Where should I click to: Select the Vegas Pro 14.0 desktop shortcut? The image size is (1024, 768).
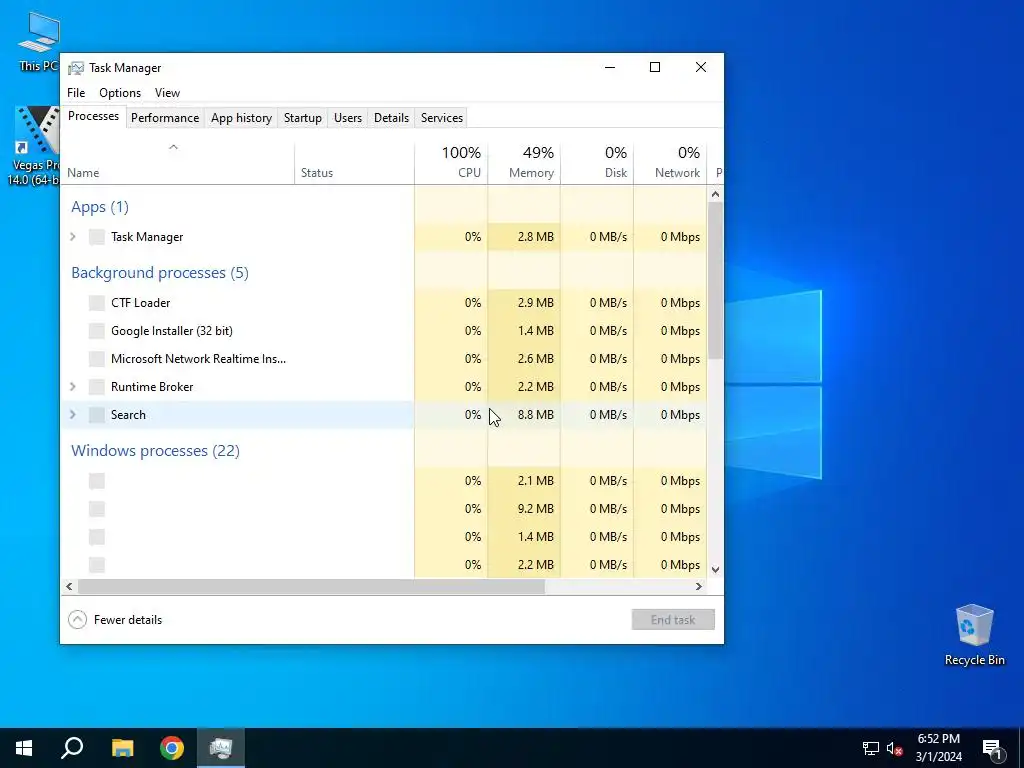33,146
